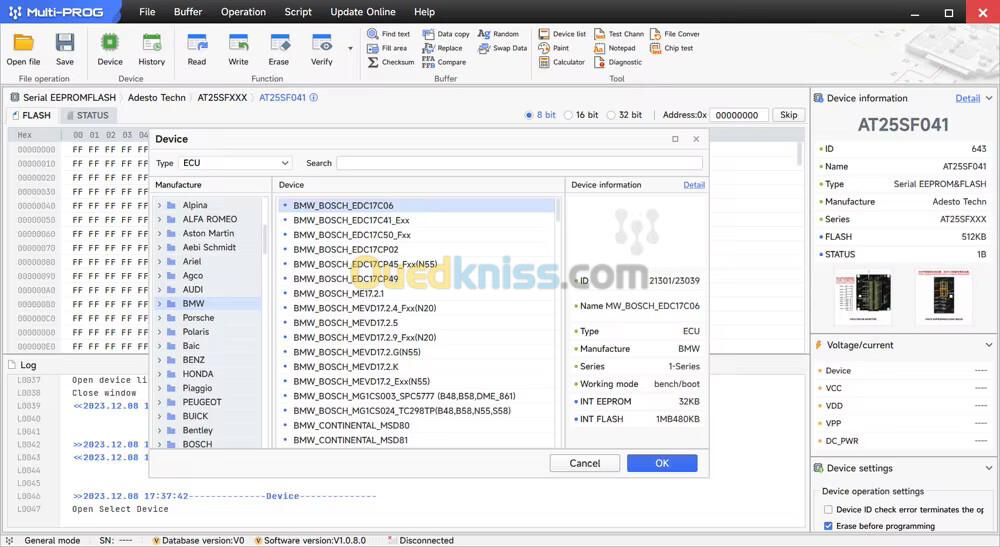Image resolution: width=1000 pixels, height=547 pixels.
Task: Select the 32 bit radio button
Action: pyautogui.click(x=611, y=115)
